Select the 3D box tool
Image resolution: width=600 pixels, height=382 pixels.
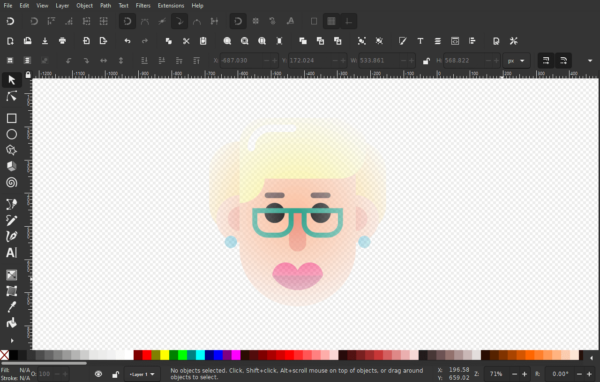(x=11, y=166)
